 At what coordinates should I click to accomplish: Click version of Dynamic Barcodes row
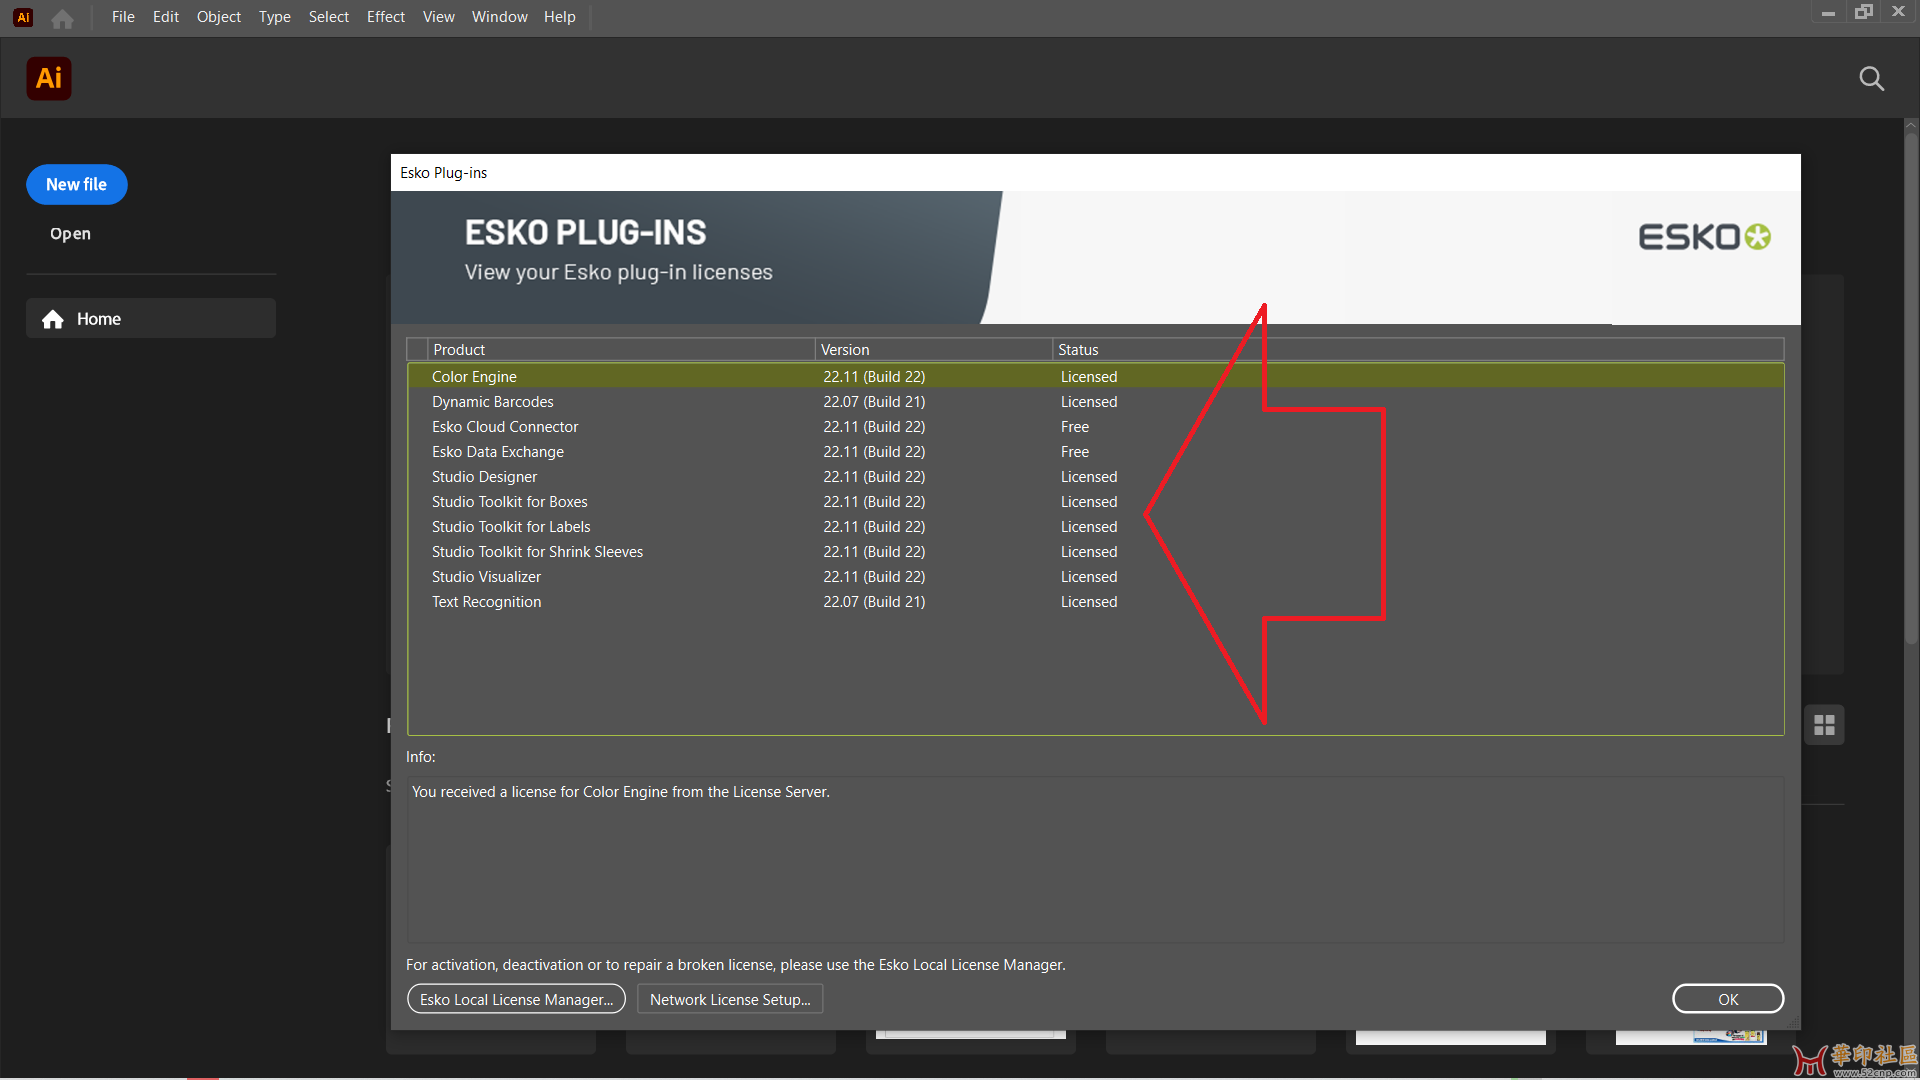click(x=874, y=402)
